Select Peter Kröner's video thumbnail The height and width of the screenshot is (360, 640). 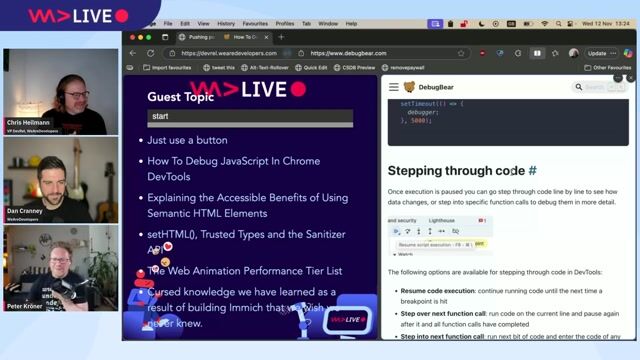coord(61,268)
